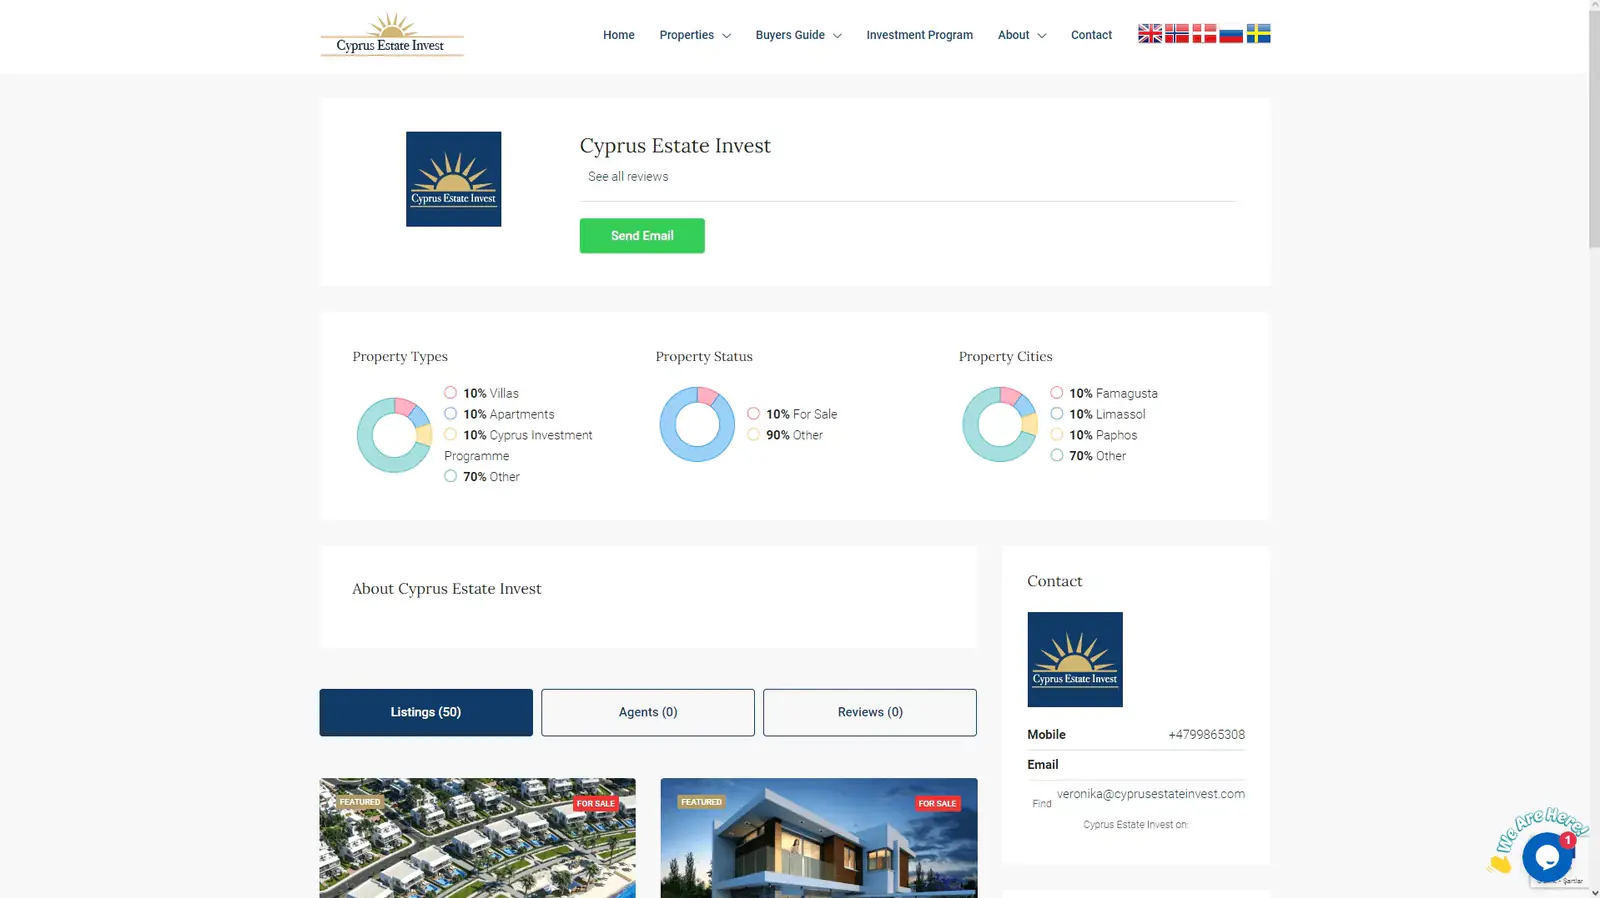Click the agency logo in the profile card
Image resolution: width=1600 pixels, height=898 pixels.
453,179
